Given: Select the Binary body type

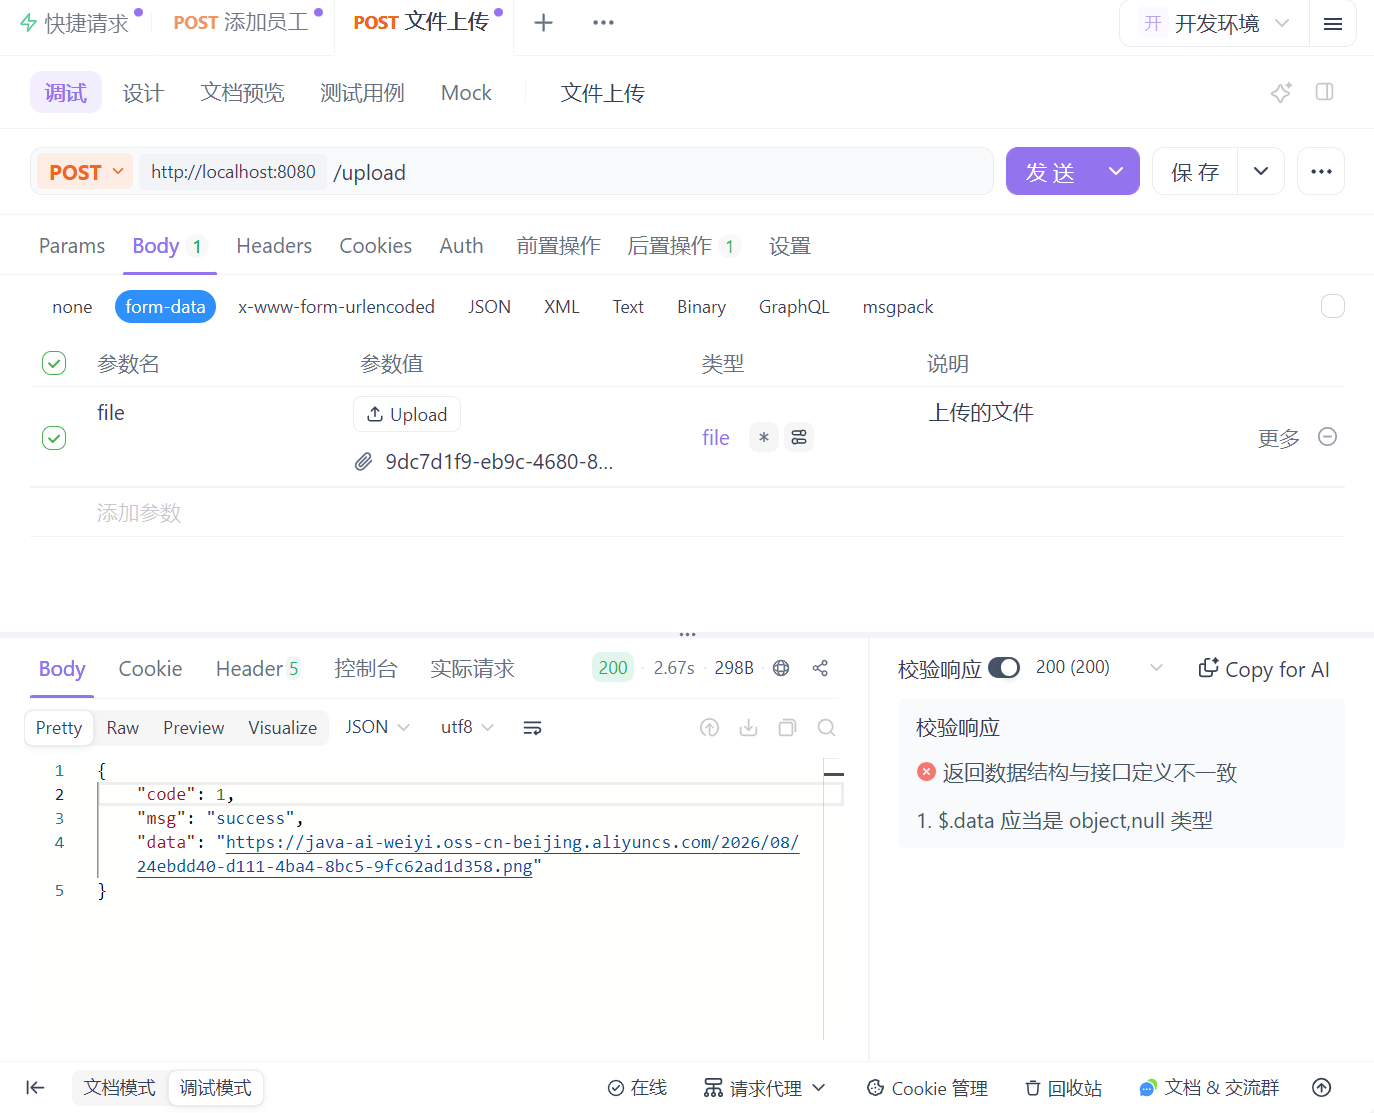Looking at the screenshot, I should point(701,307).
